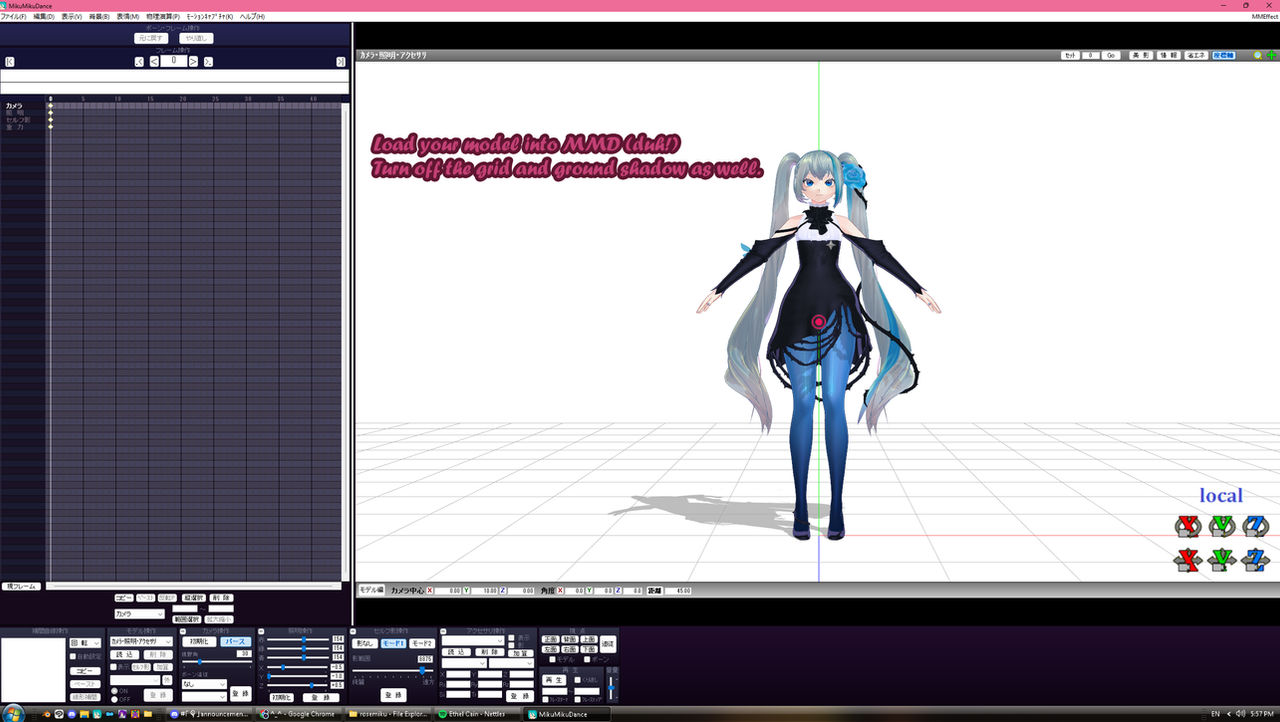Click the パース perspective button
Image resolution: width=1280 pixels, height=722 pixels.
[236, 642]
